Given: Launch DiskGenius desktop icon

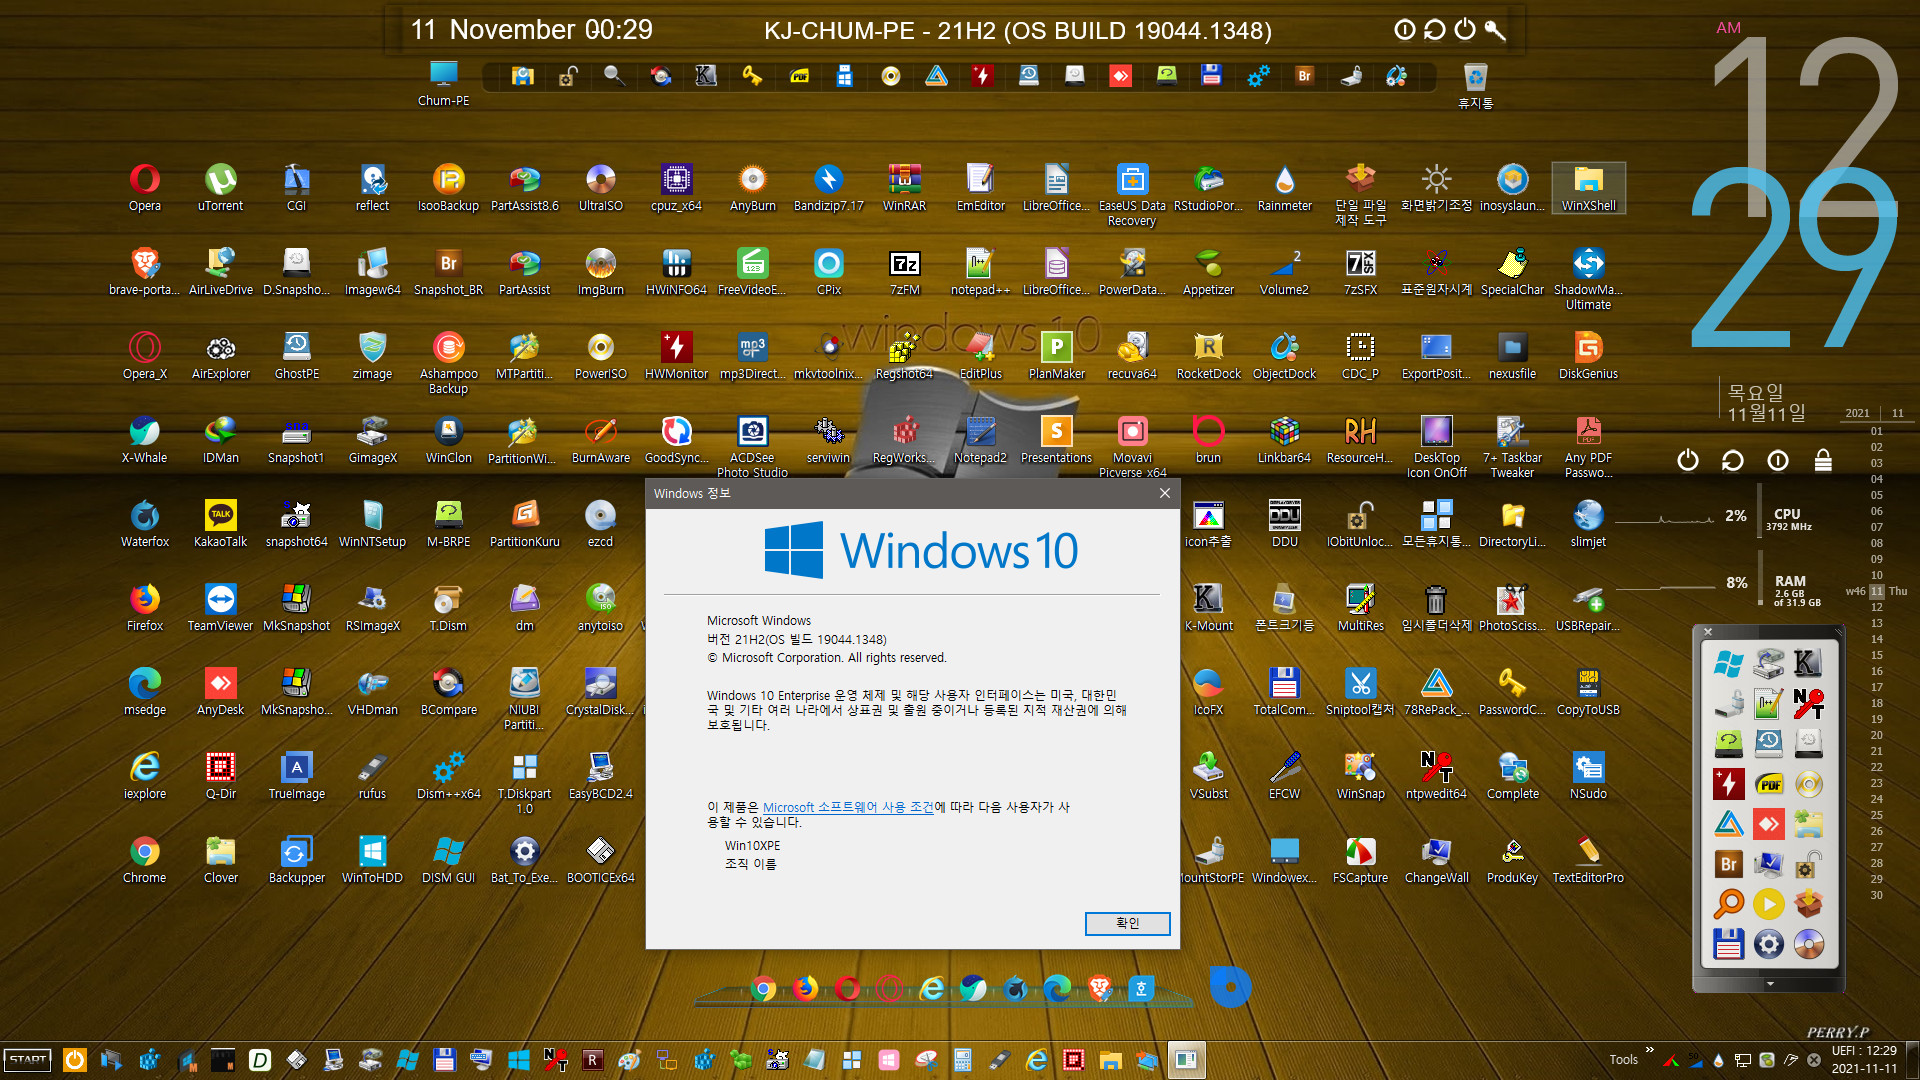Looking at the screenshot, I should [1589, 355].
